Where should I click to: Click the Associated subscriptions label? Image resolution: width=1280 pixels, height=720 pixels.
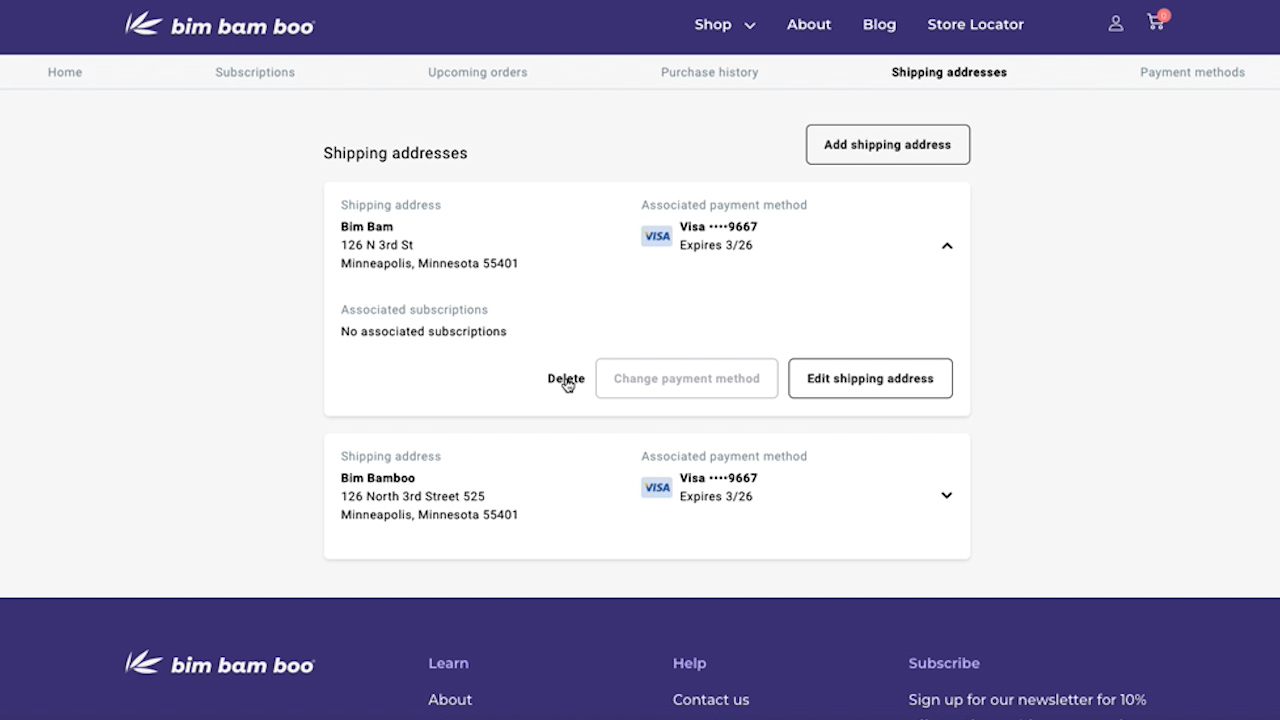click(x=415, y=310)
